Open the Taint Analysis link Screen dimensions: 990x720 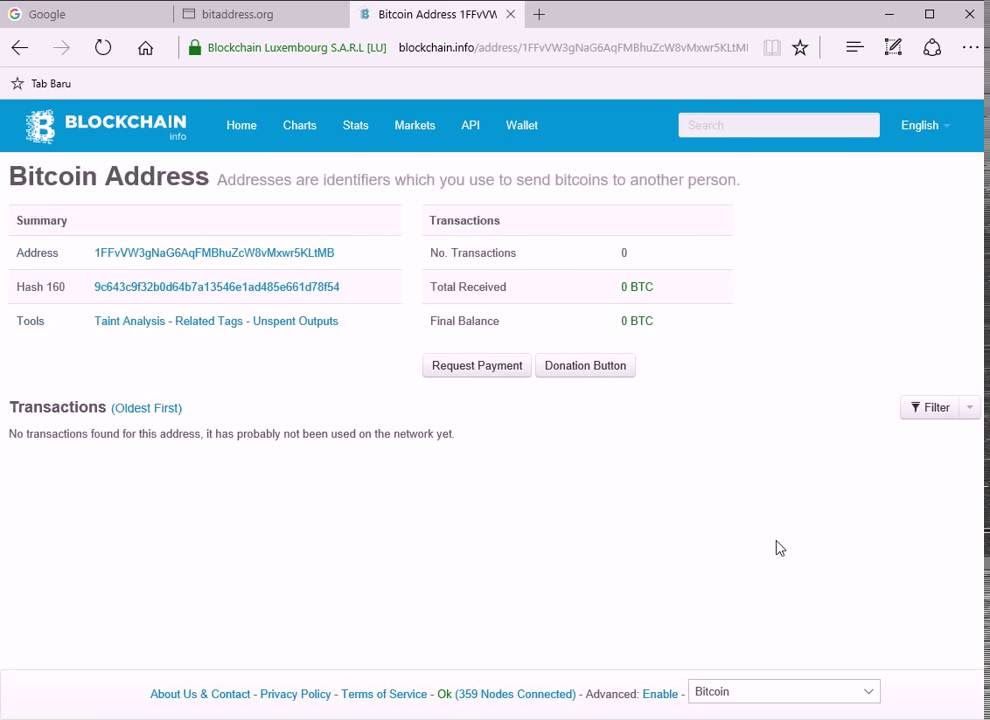[129, 321]
